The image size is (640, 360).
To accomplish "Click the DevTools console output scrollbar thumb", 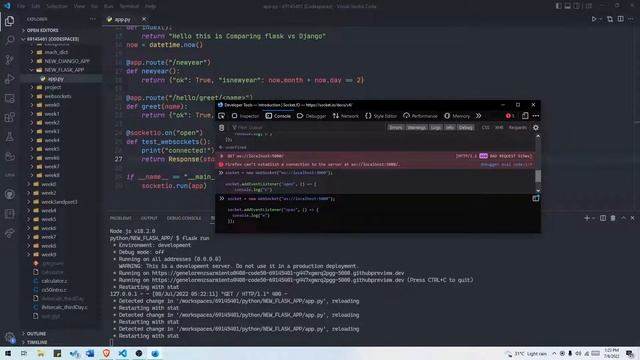I will point(538,176).
